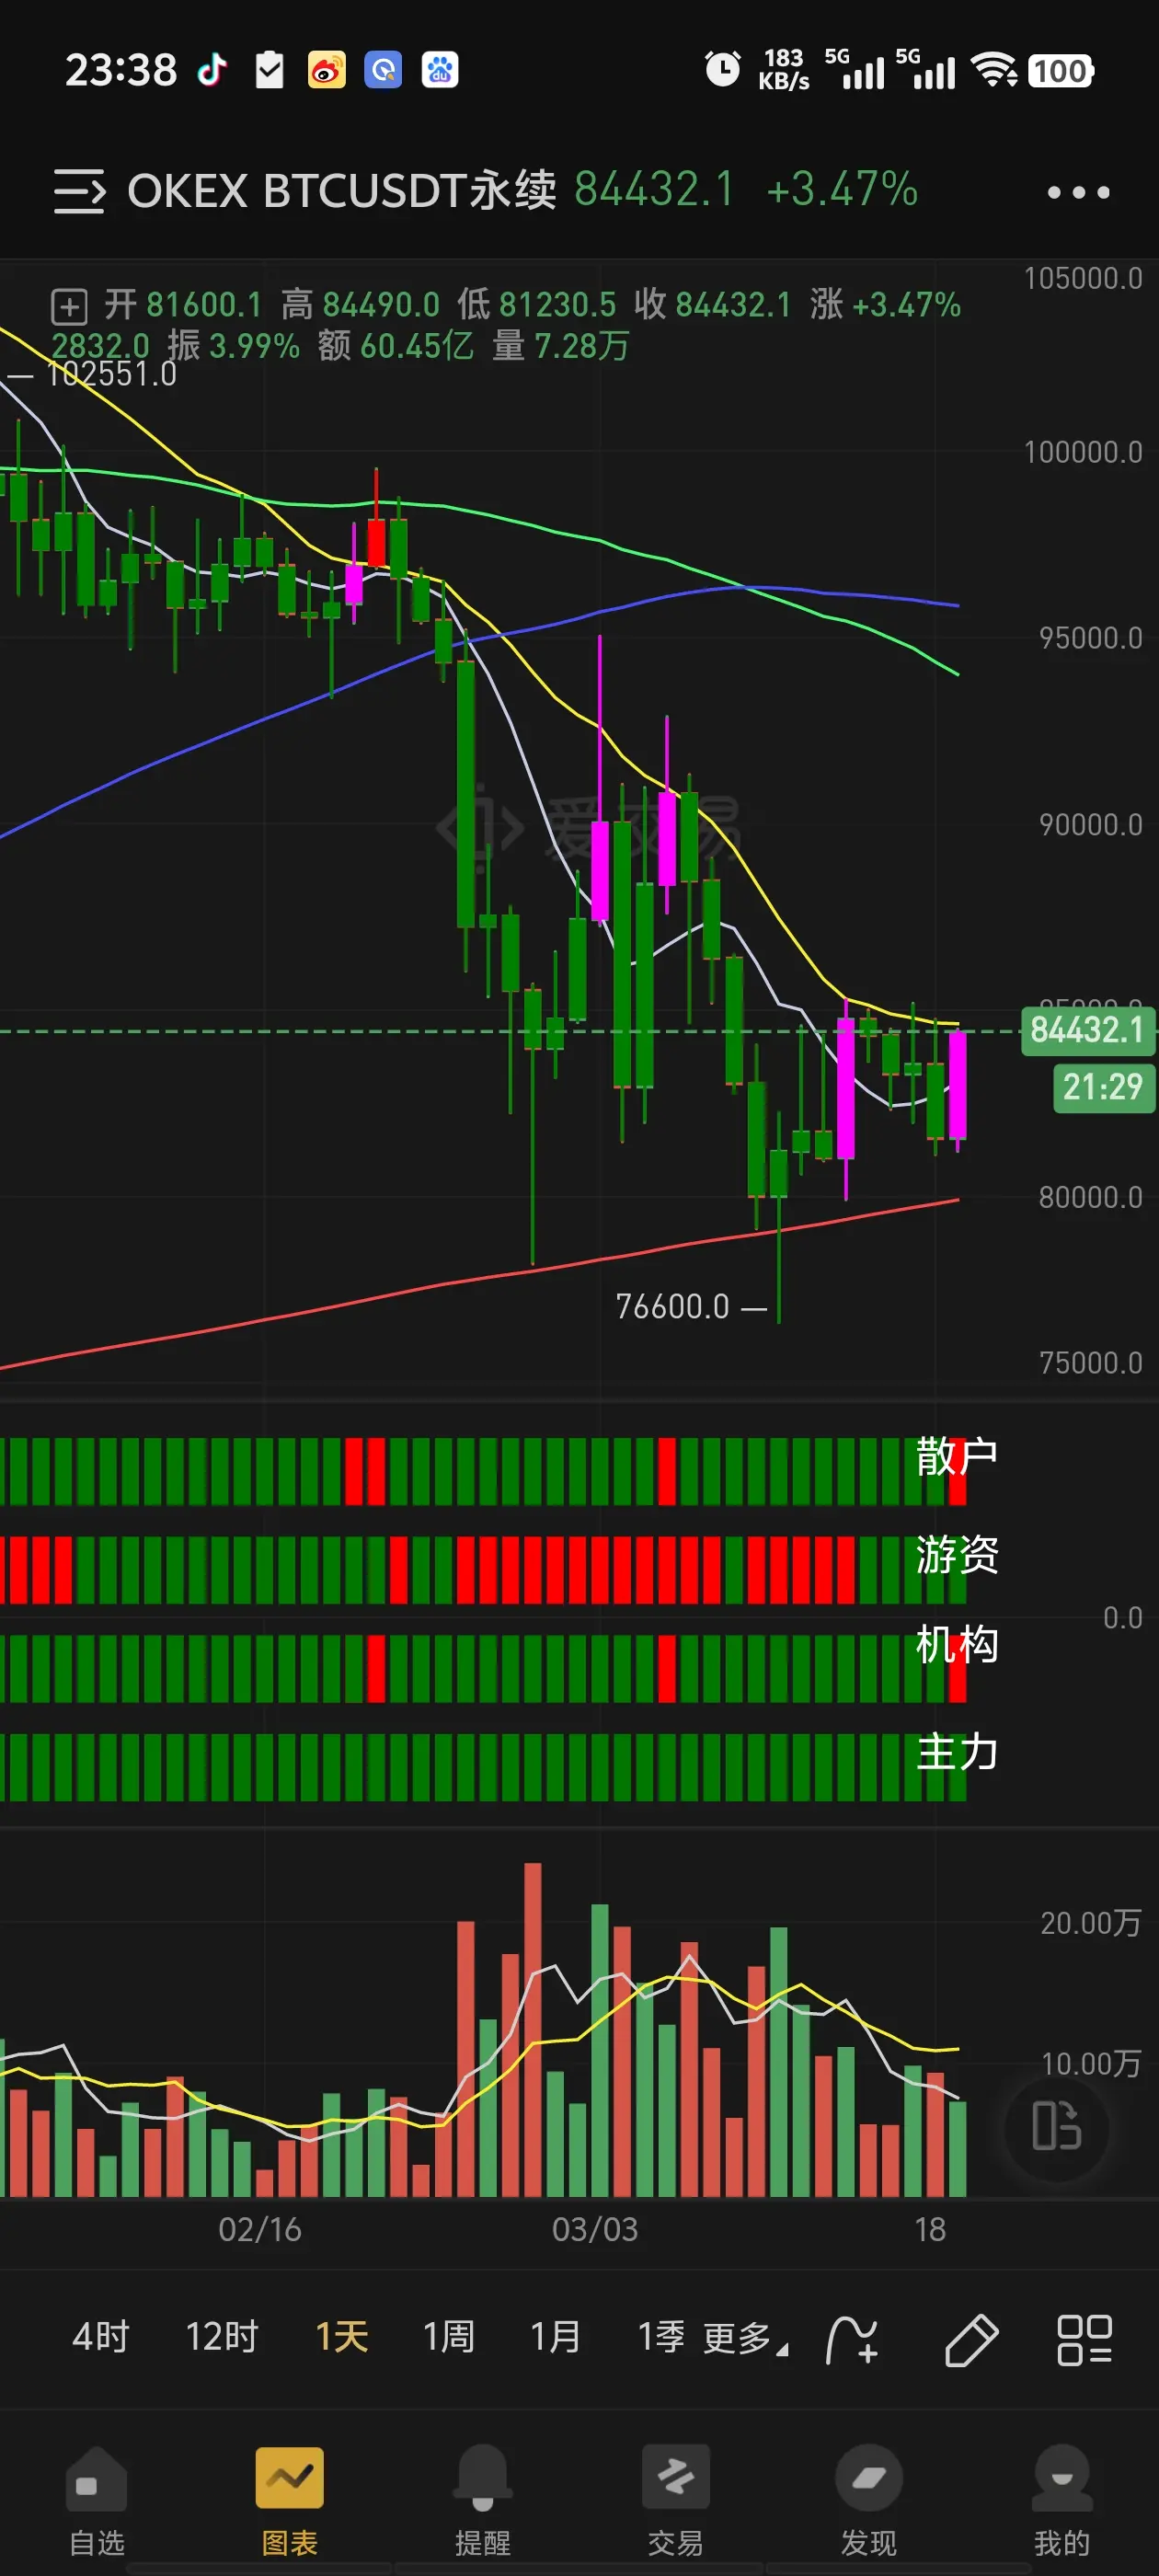Open the chart layout grid icon
The width and height of the screenshot is (1159, 2576).
(x=1085, y=2340)
